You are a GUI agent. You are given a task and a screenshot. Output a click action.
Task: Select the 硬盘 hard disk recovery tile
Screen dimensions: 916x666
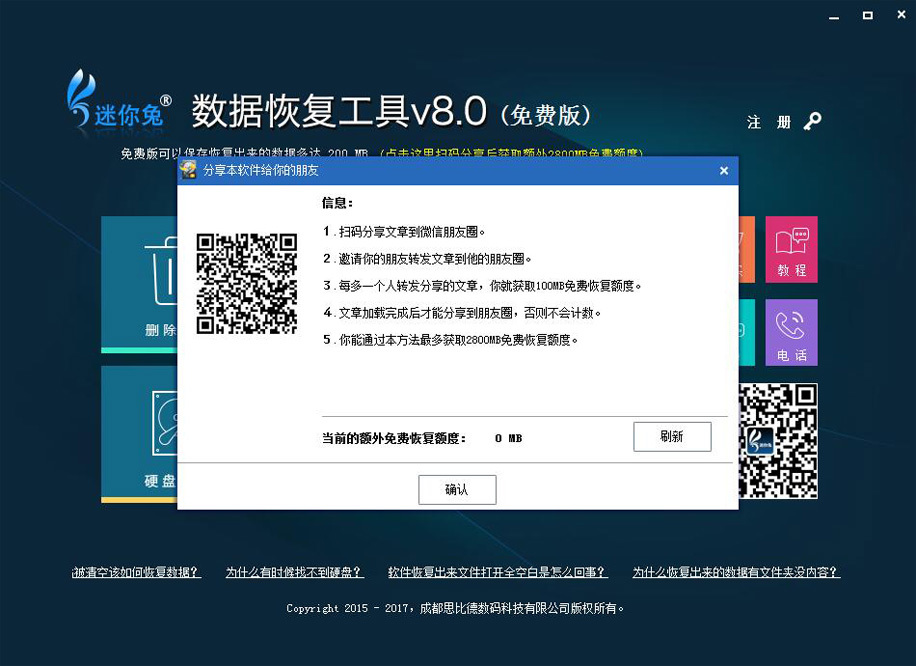pos(140,434)
